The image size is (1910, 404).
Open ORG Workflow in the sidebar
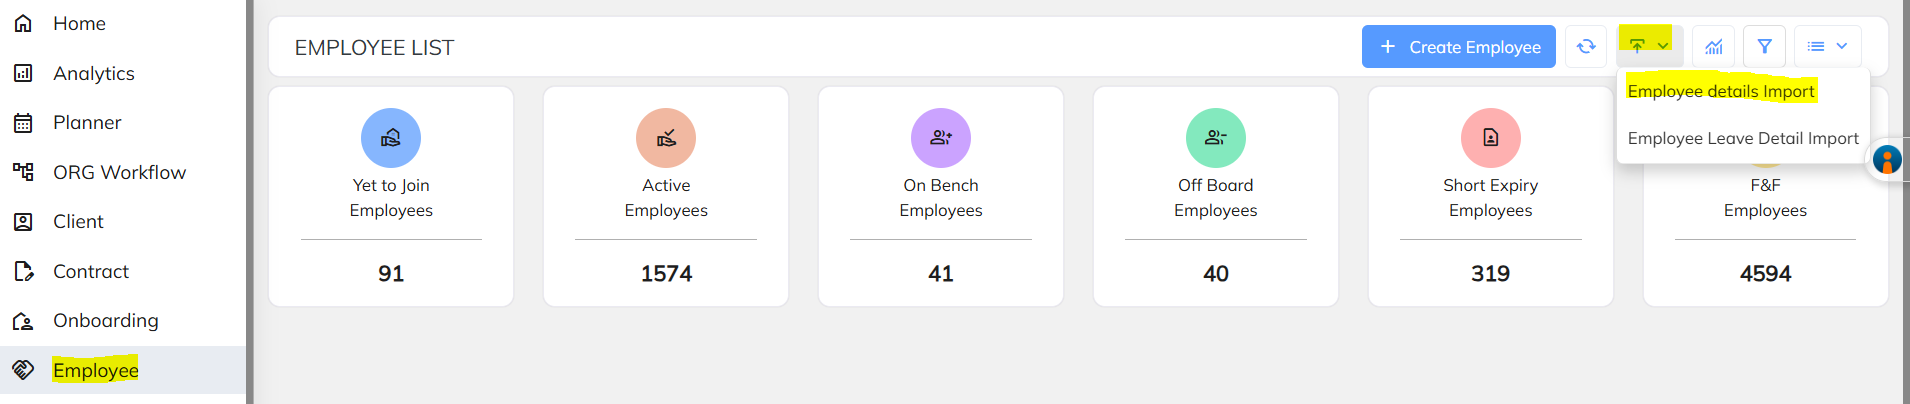(119, 173)
